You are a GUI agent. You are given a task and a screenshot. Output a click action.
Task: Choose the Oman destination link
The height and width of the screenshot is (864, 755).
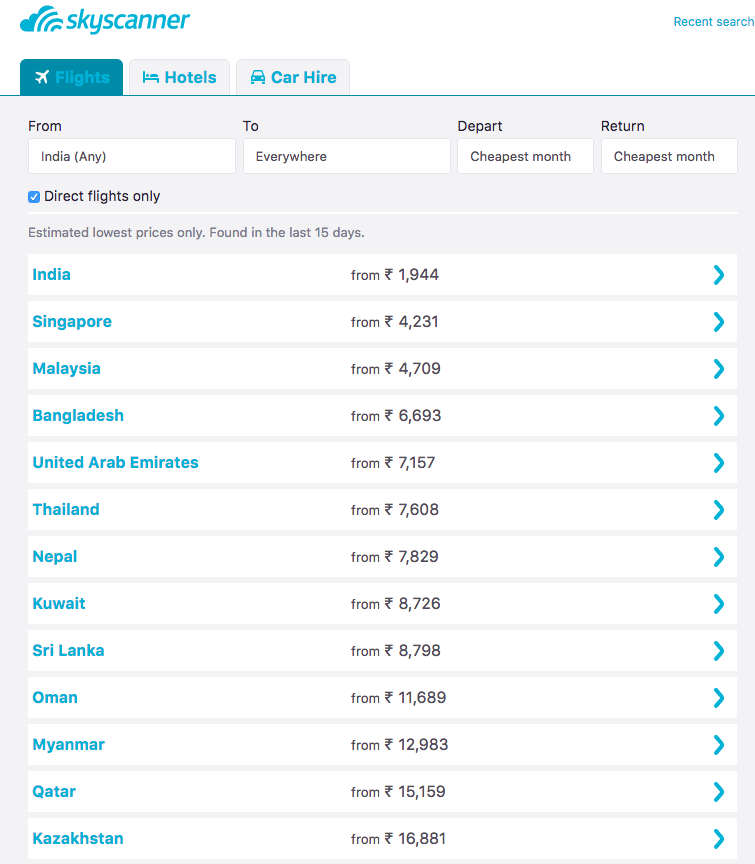click(x=55, y=698)
